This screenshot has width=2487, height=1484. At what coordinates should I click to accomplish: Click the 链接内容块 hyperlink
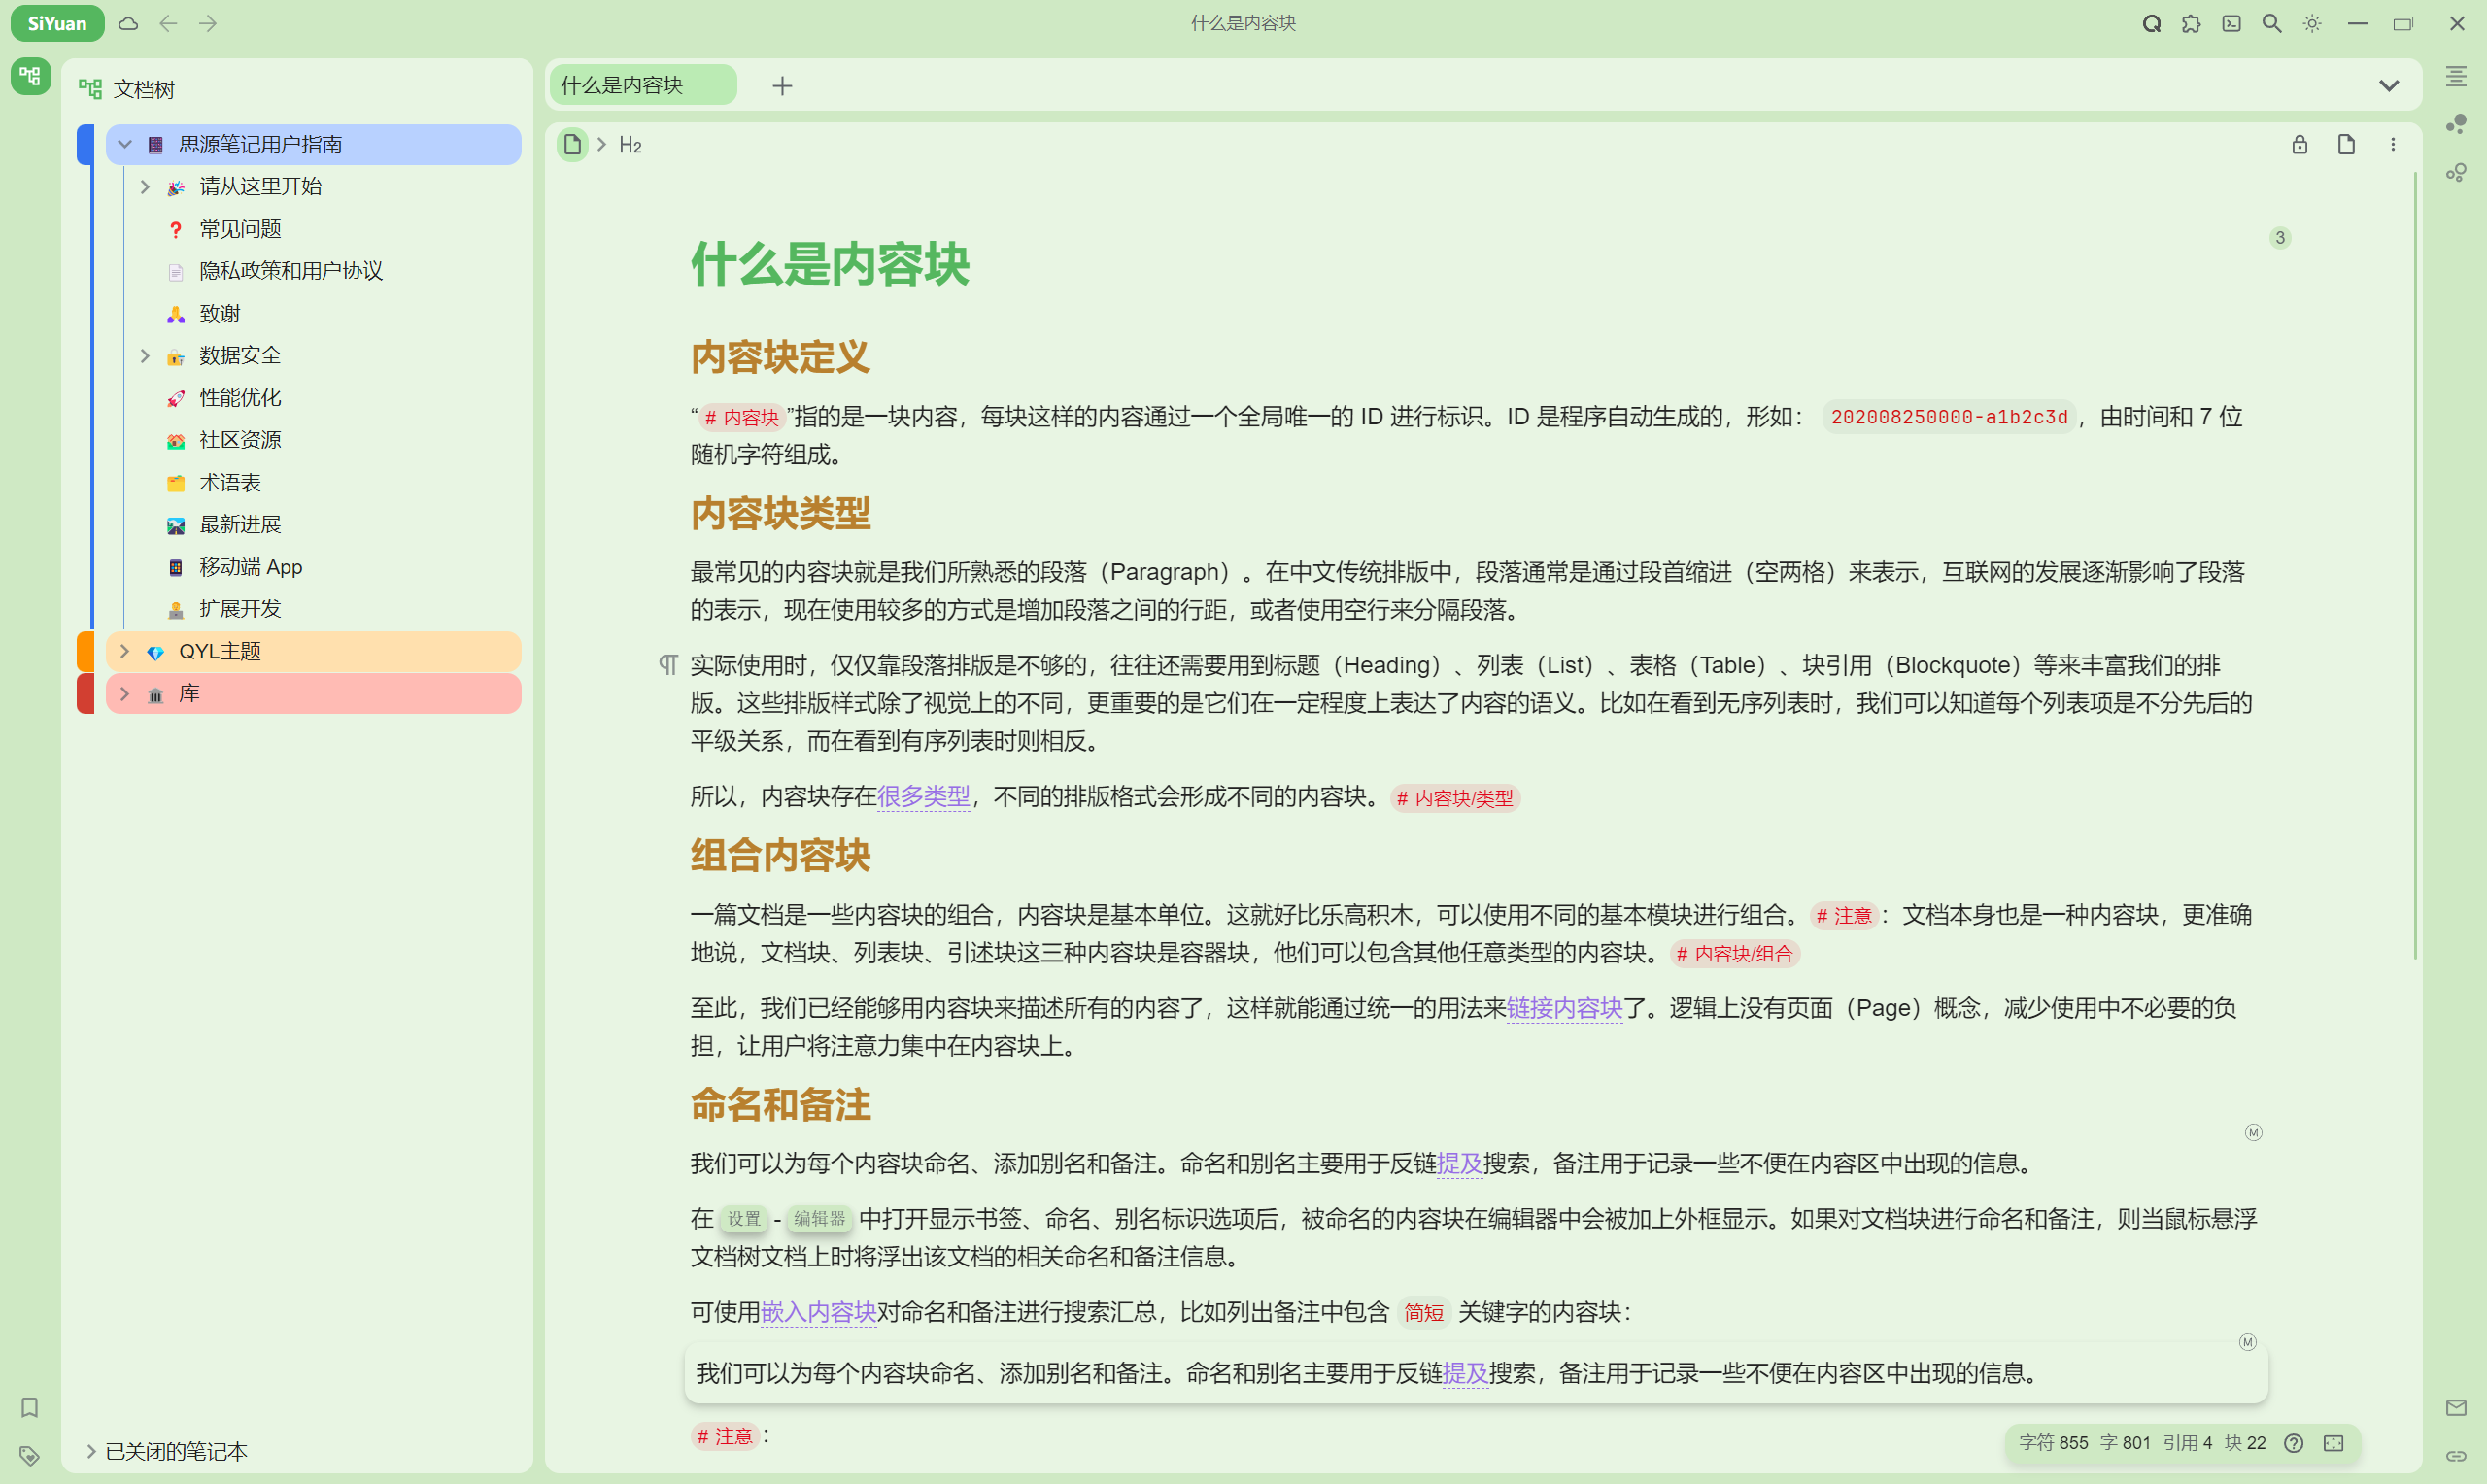(x=1565, y=1009)
